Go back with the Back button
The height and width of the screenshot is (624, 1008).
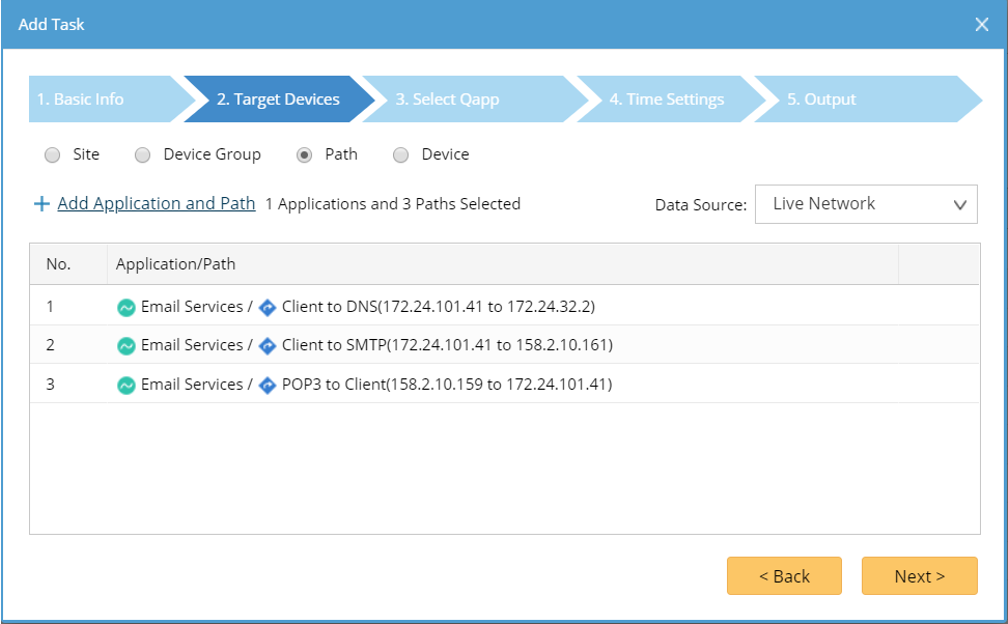[x=784, y=576]
